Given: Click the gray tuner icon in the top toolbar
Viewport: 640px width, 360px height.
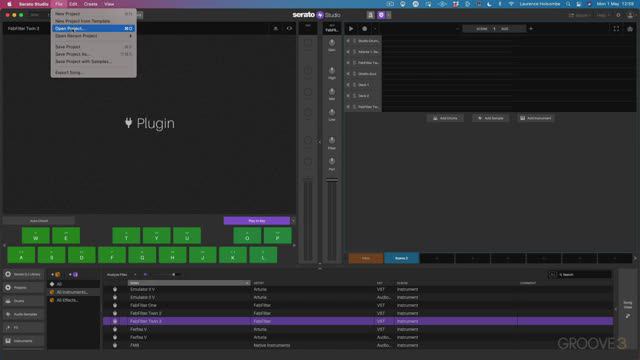Looking at the screenshot, I should (x=370, y=15).
